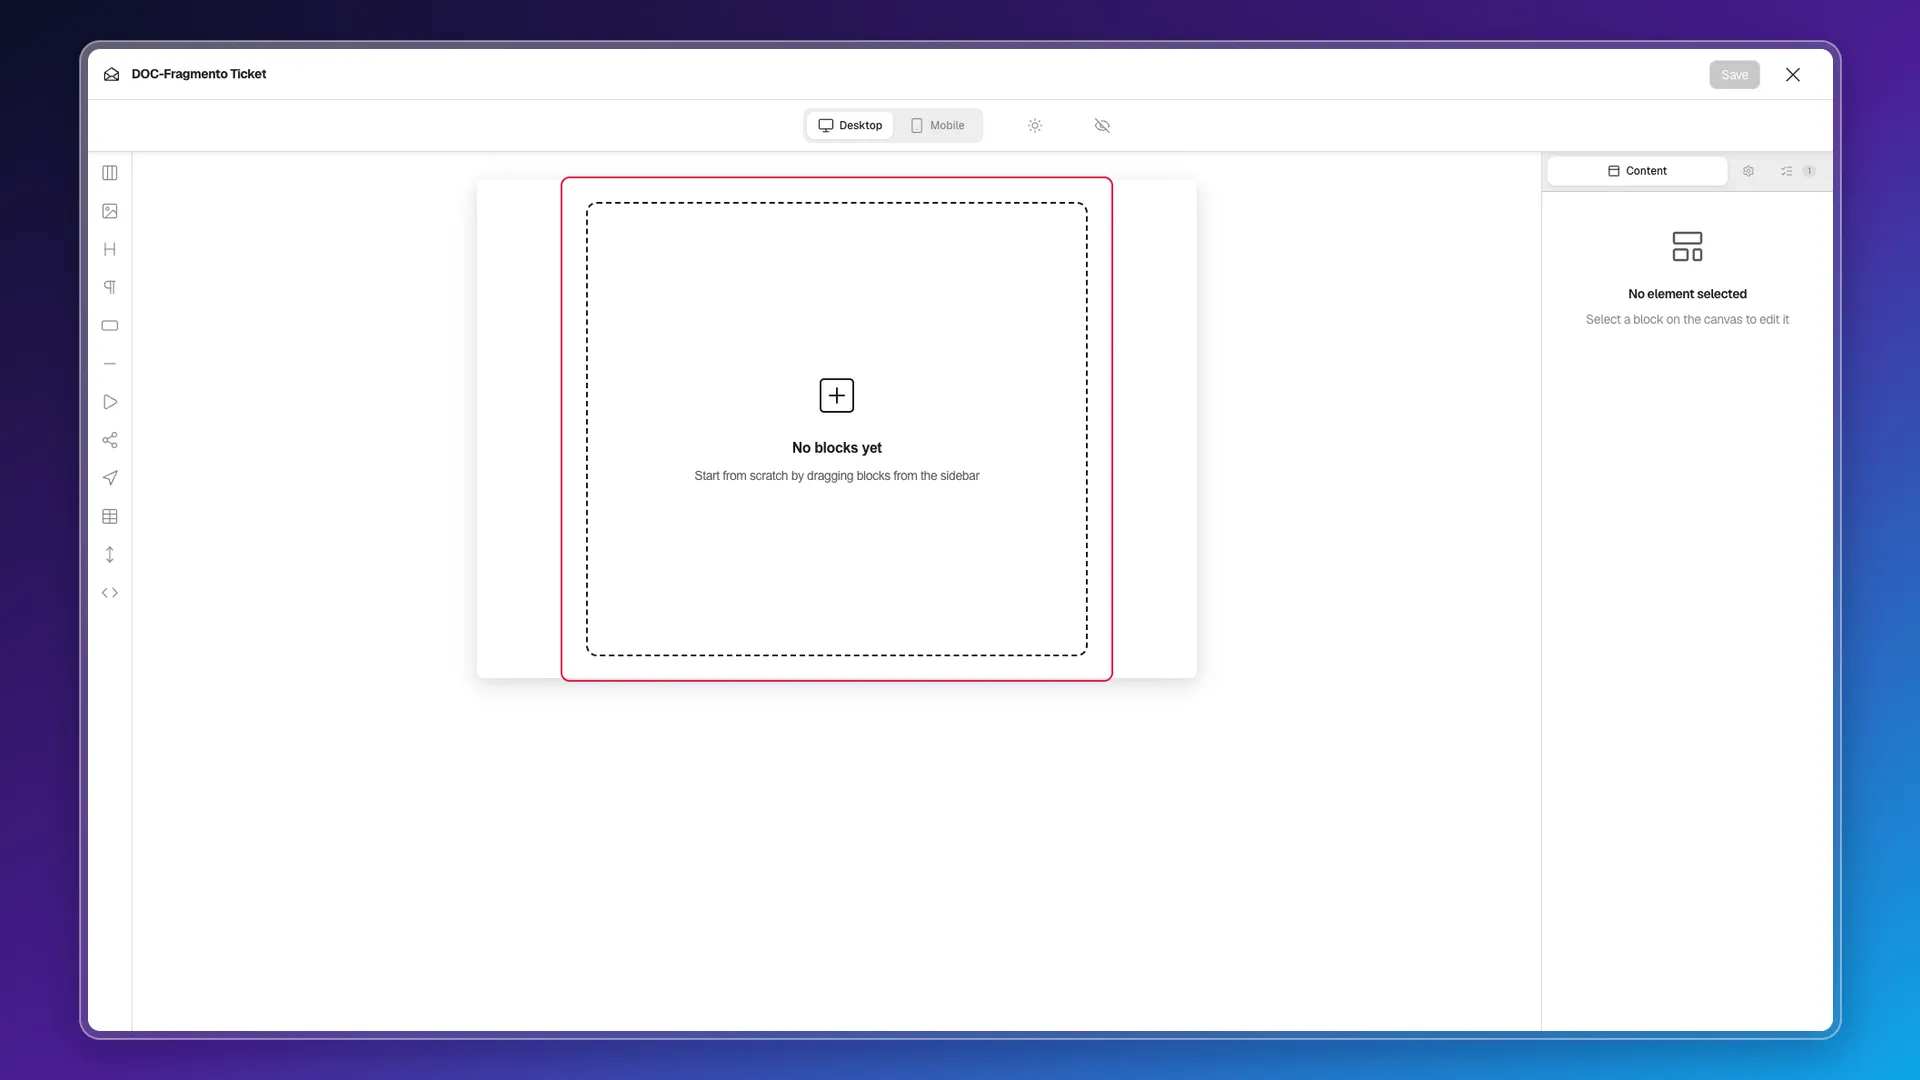
Task: Switch to Mobile preview mode
Action: click(x=937, y=125)
